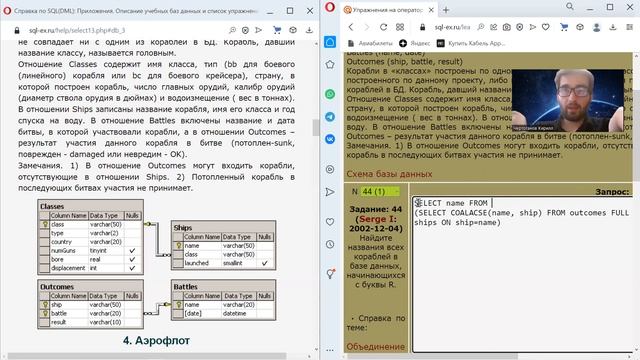Go forward in the right Opera window

(367, 27)
